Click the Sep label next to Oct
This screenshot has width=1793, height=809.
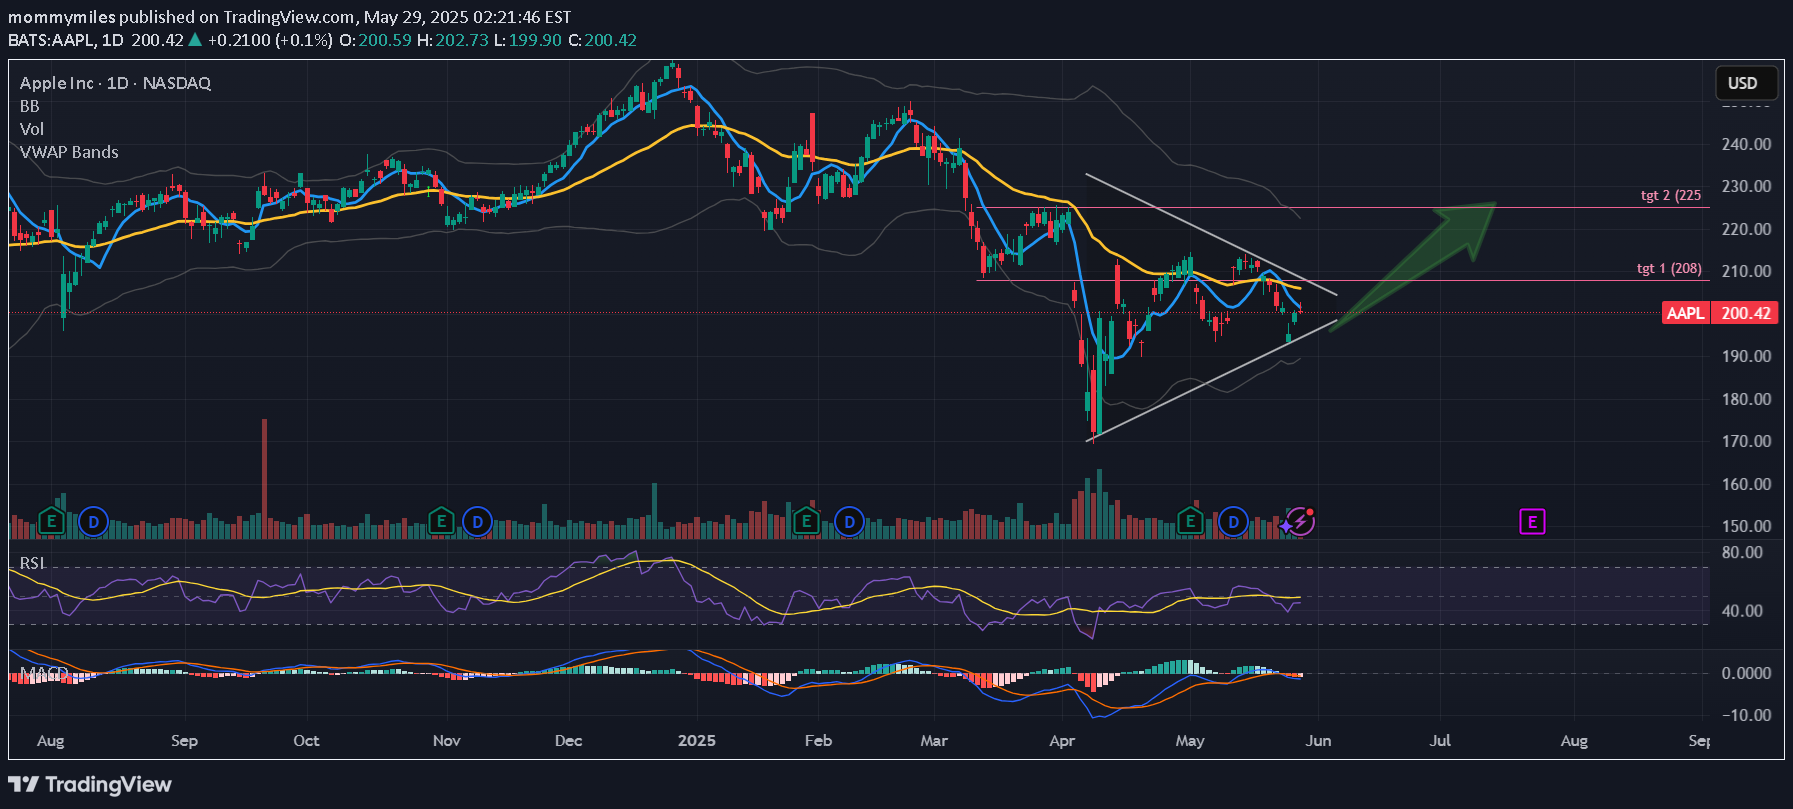[184, 741]
